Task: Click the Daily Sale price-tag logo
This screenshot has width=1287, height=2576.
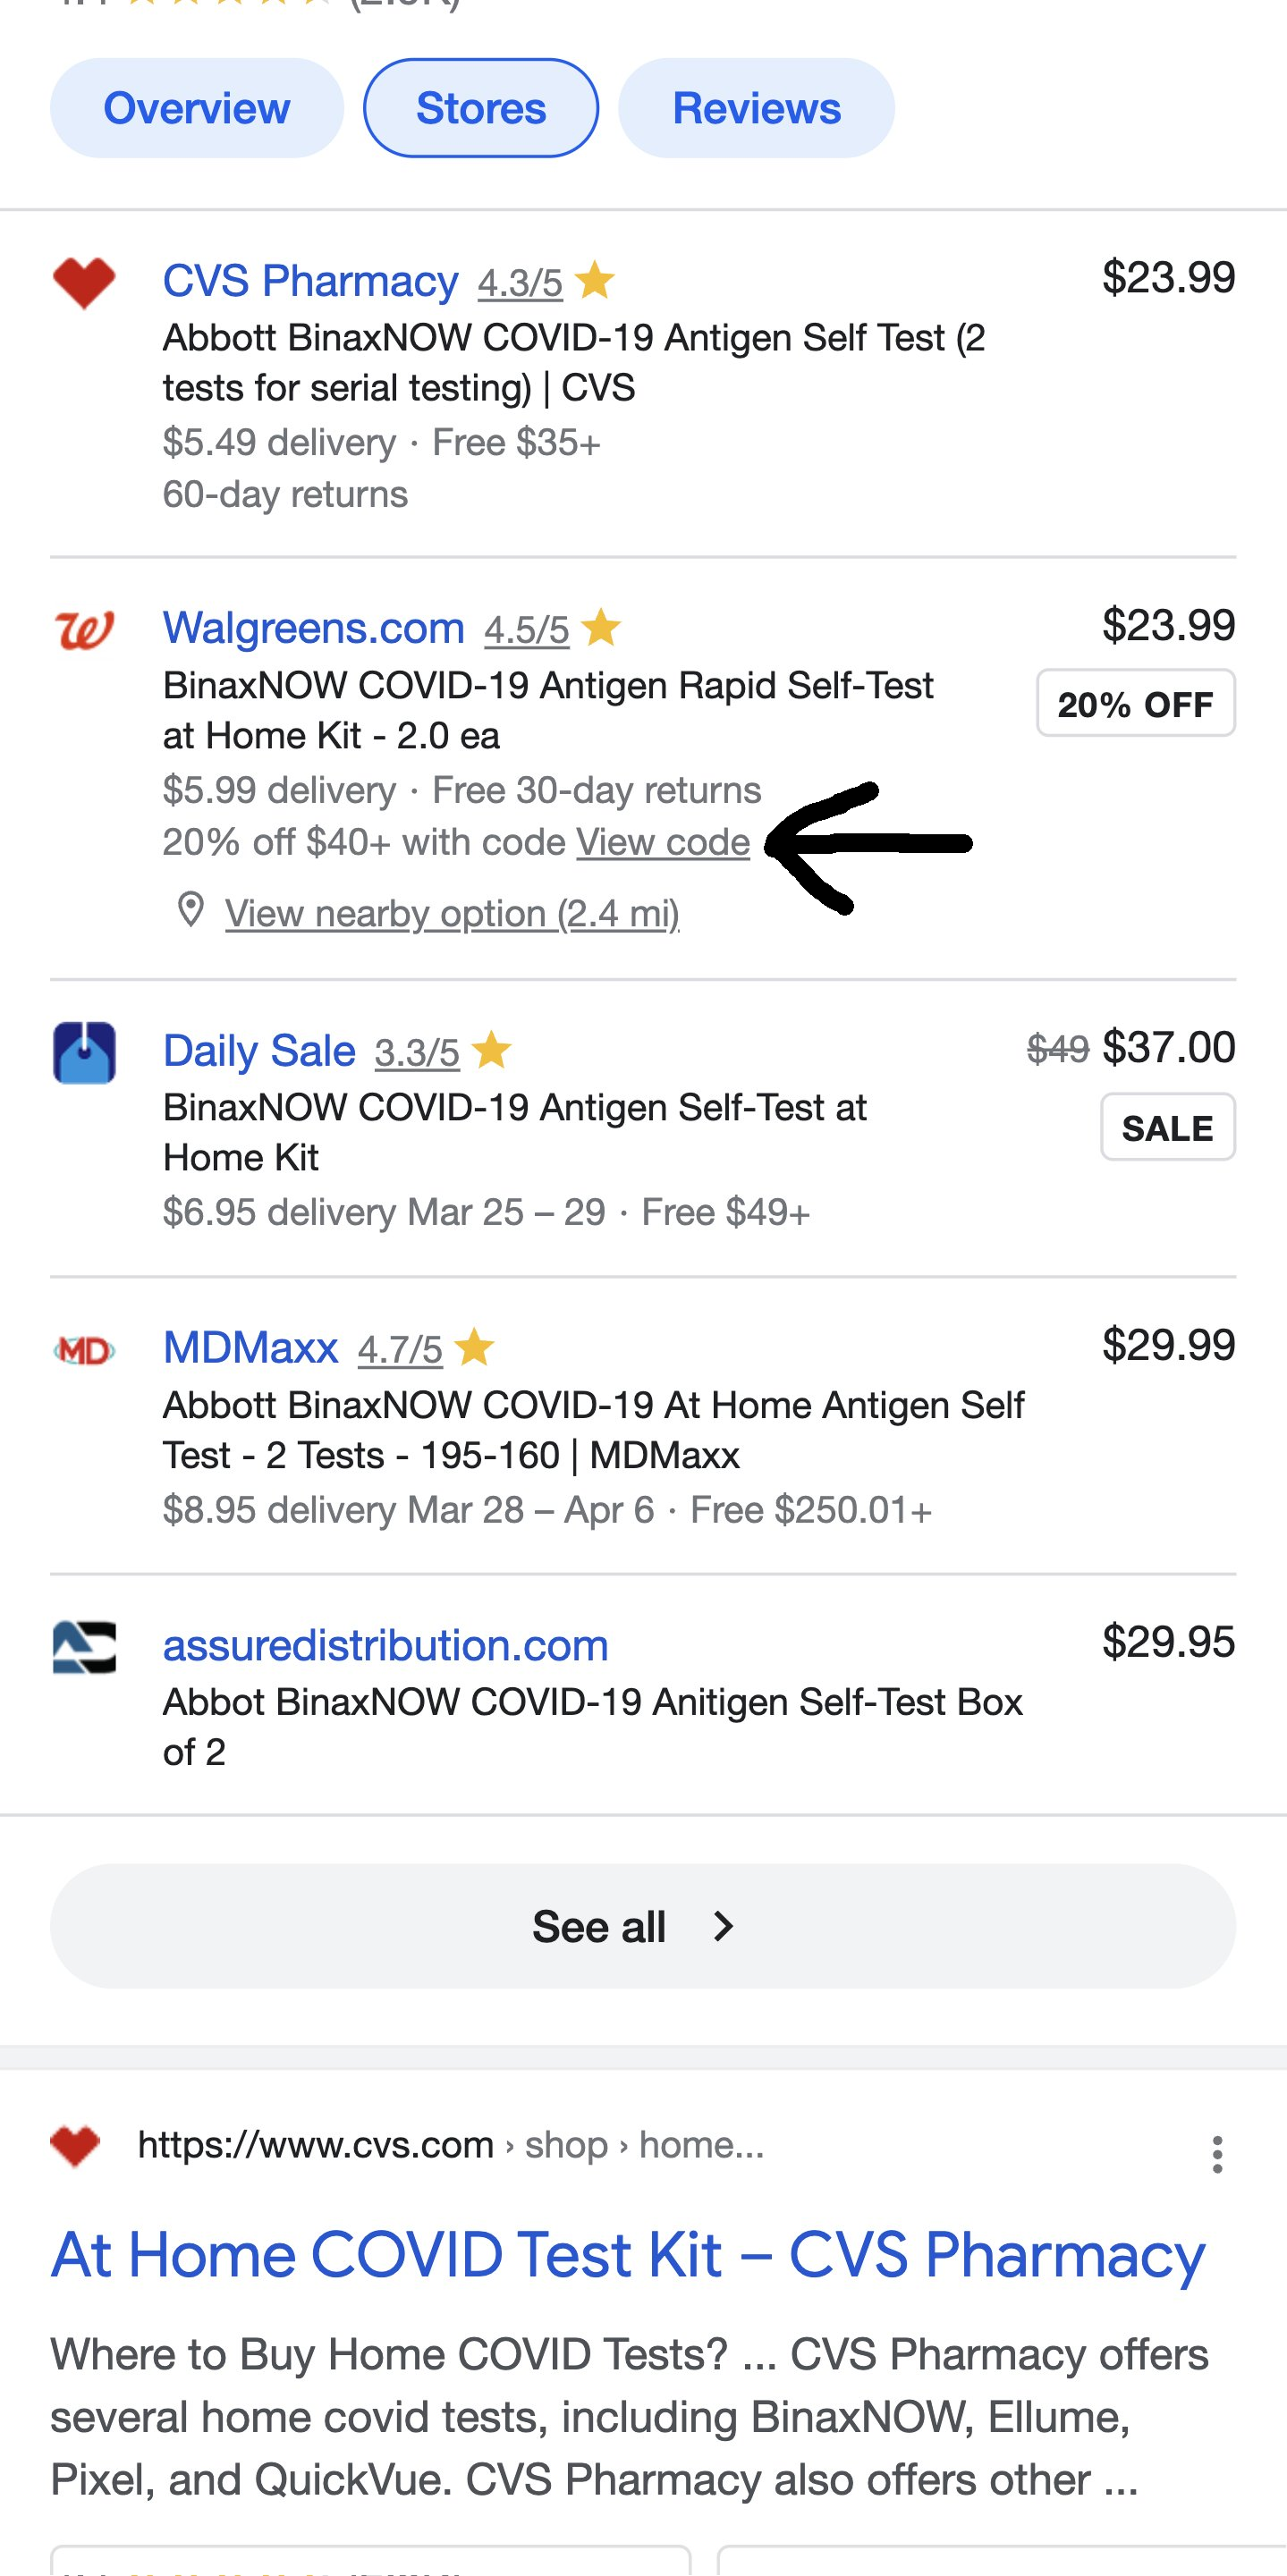Action: tap(84, 1055)
